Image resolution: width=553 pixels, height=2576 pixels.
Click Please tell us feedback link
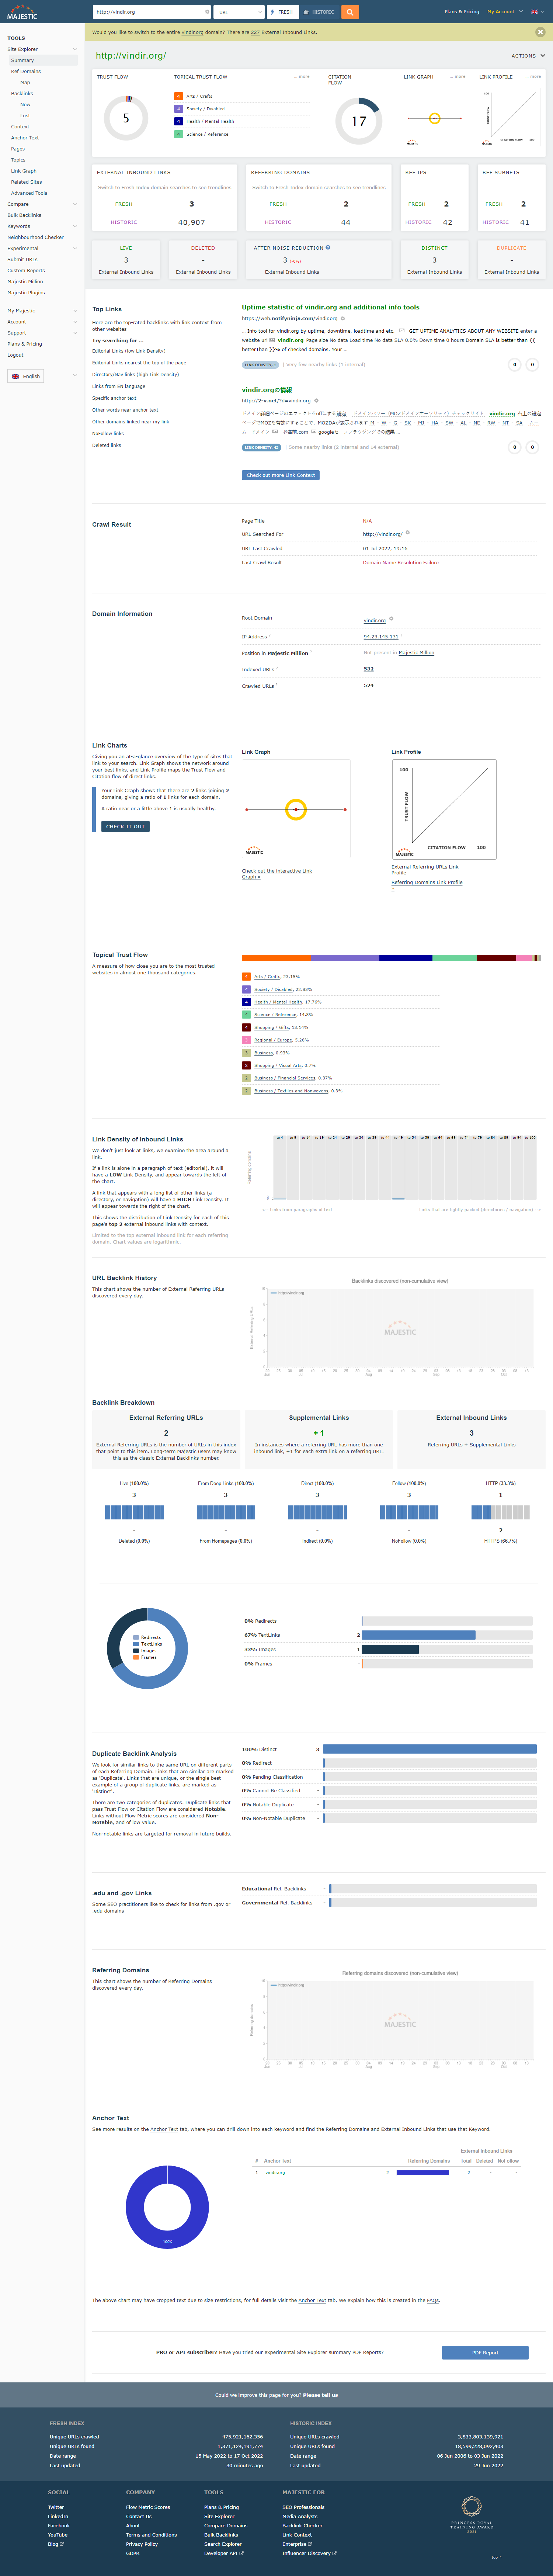(x=320, y=2395)
